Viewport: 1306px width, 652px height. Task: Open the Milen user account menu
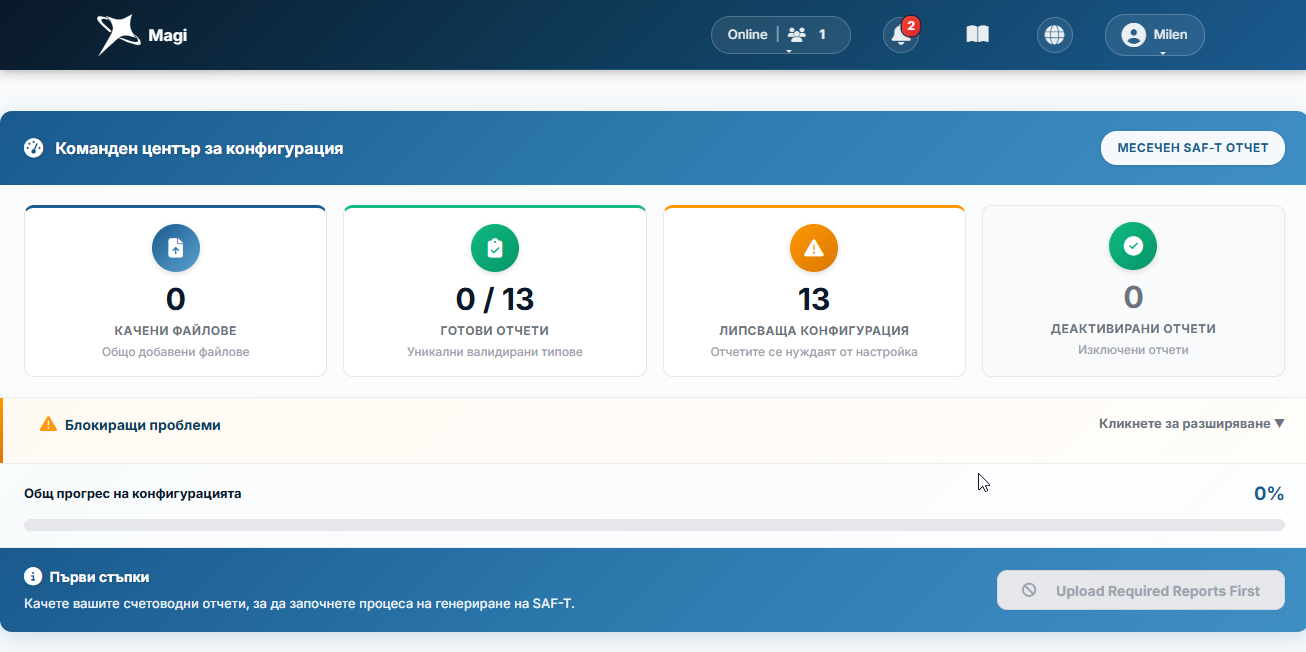1155,35
